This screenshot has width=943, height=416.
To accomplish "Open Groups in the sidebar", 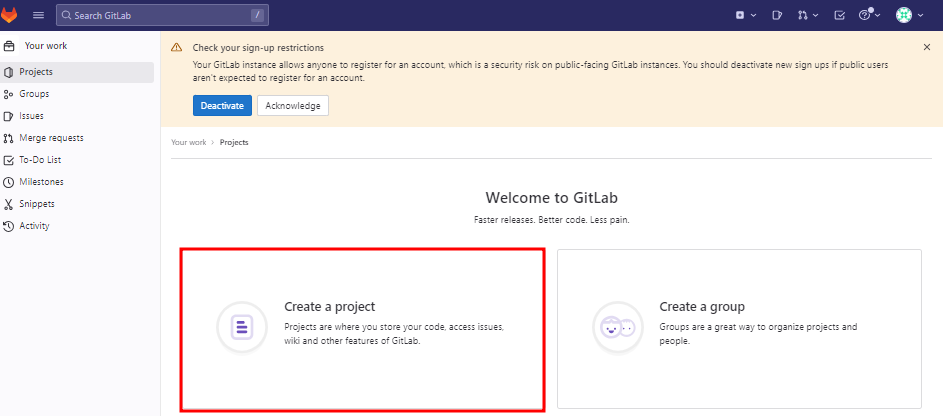I will [77, 94].
